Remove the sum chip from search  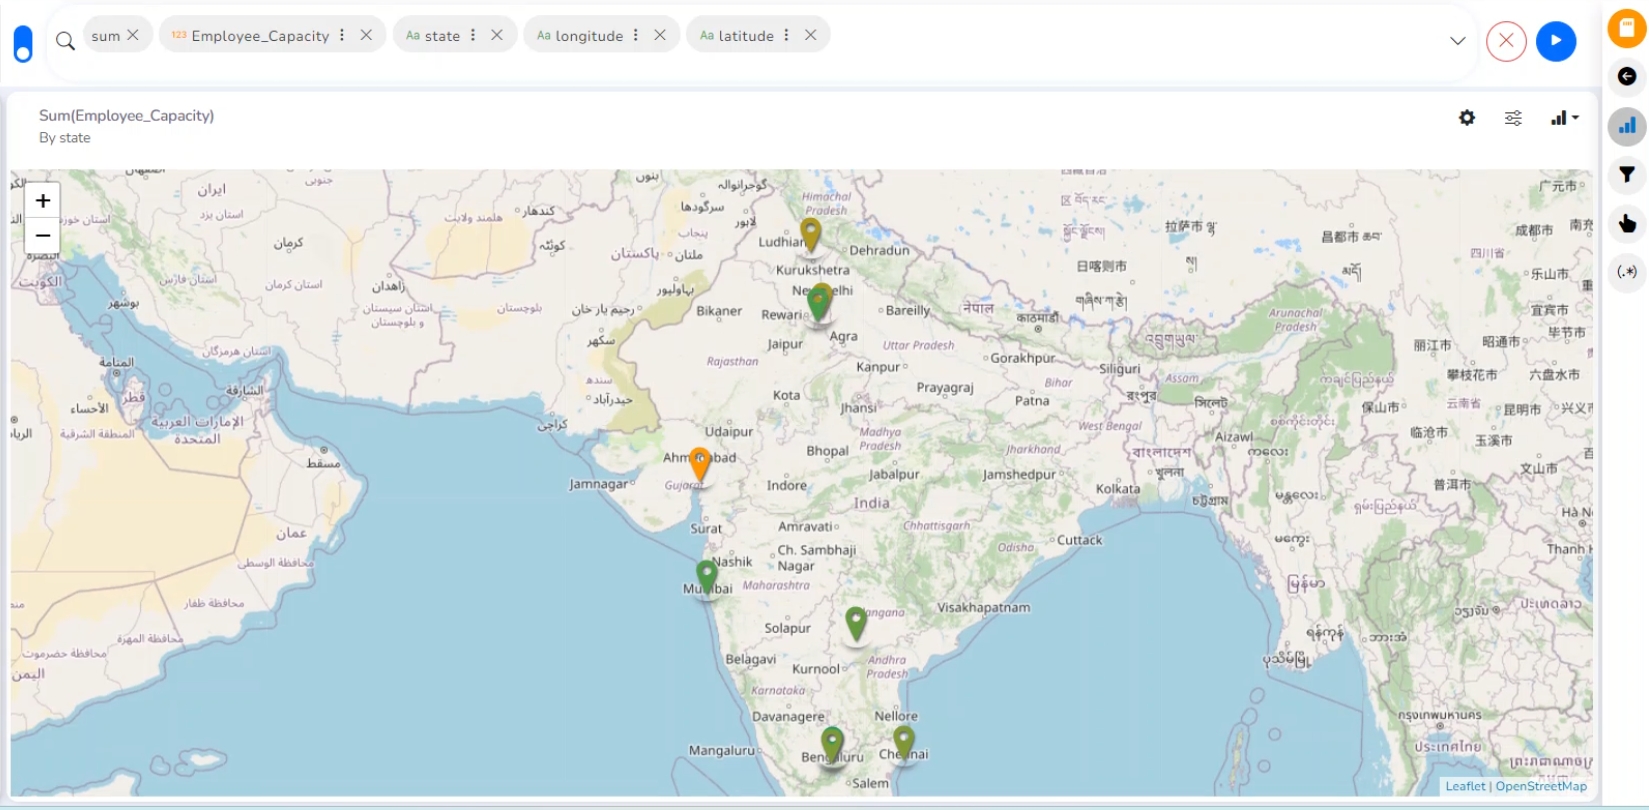(x=133, y=35)
